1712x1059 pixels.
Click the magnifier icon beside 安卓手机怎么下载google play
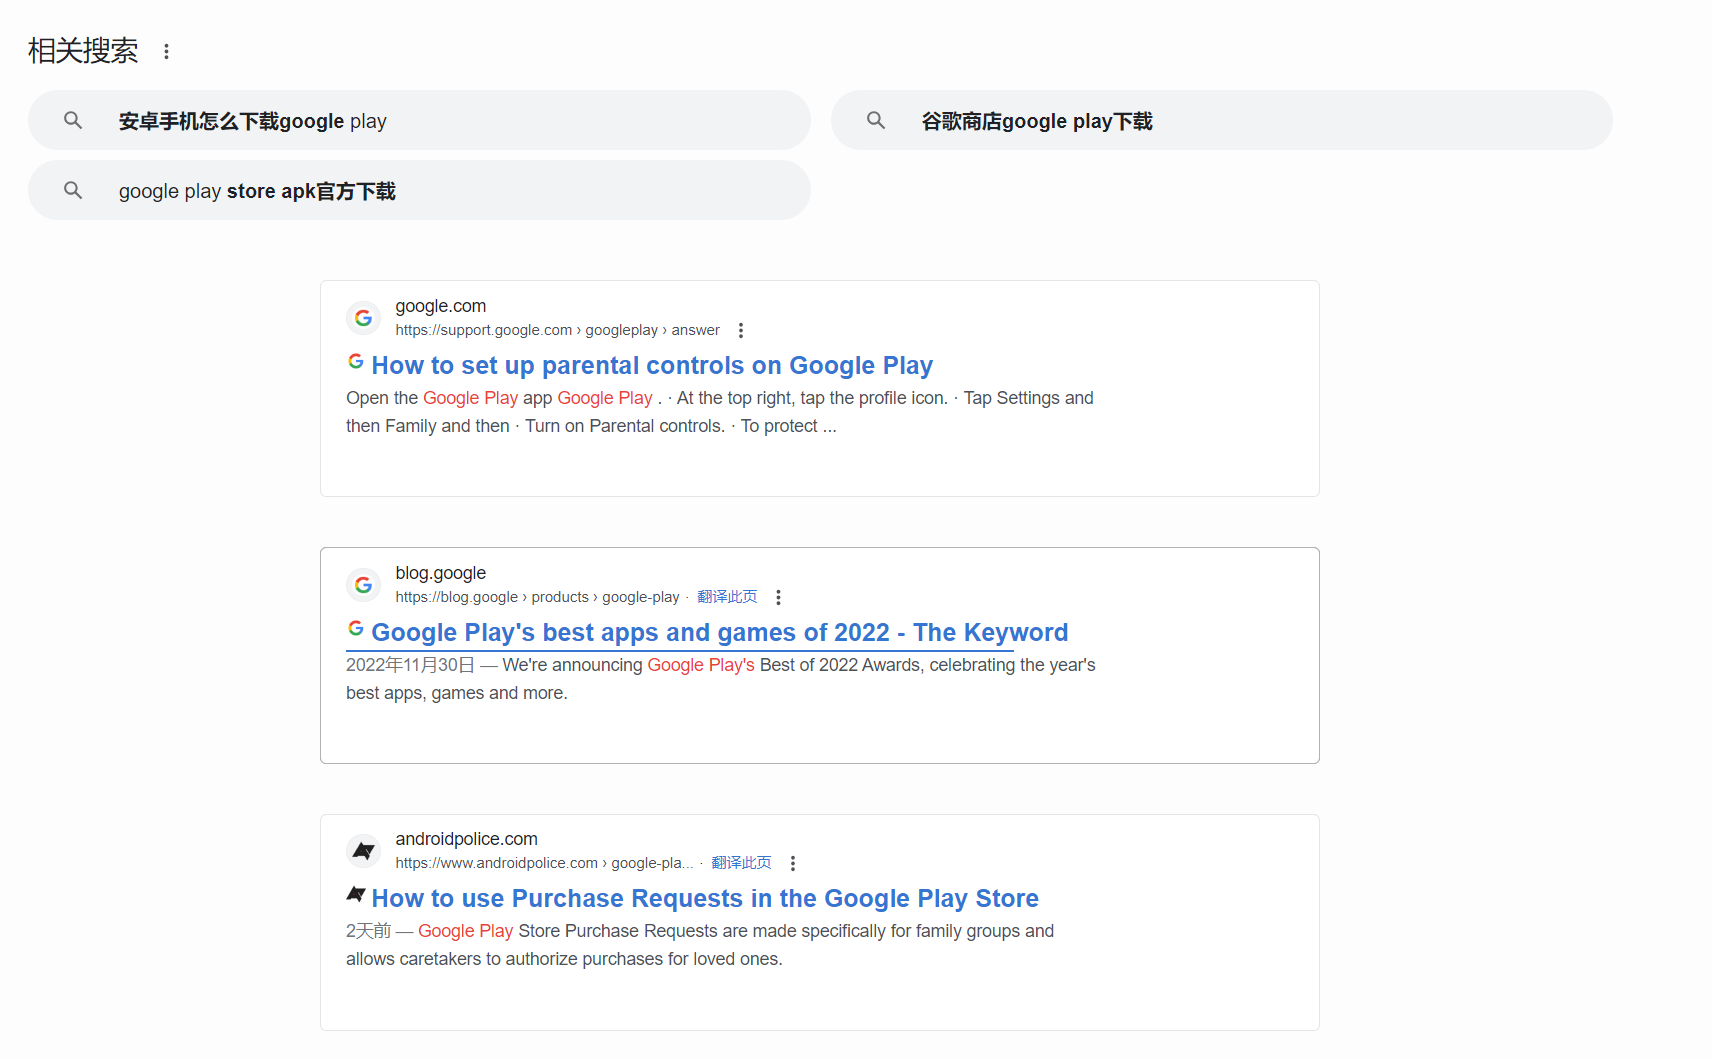tap(73, 120)
